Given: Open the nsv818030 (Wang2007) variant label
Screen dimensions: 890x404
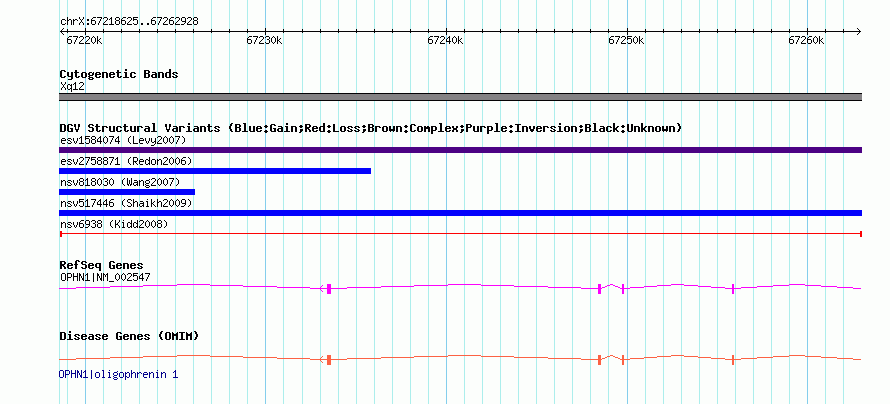Looking at the screenshot, I should [x=120, y=182].
